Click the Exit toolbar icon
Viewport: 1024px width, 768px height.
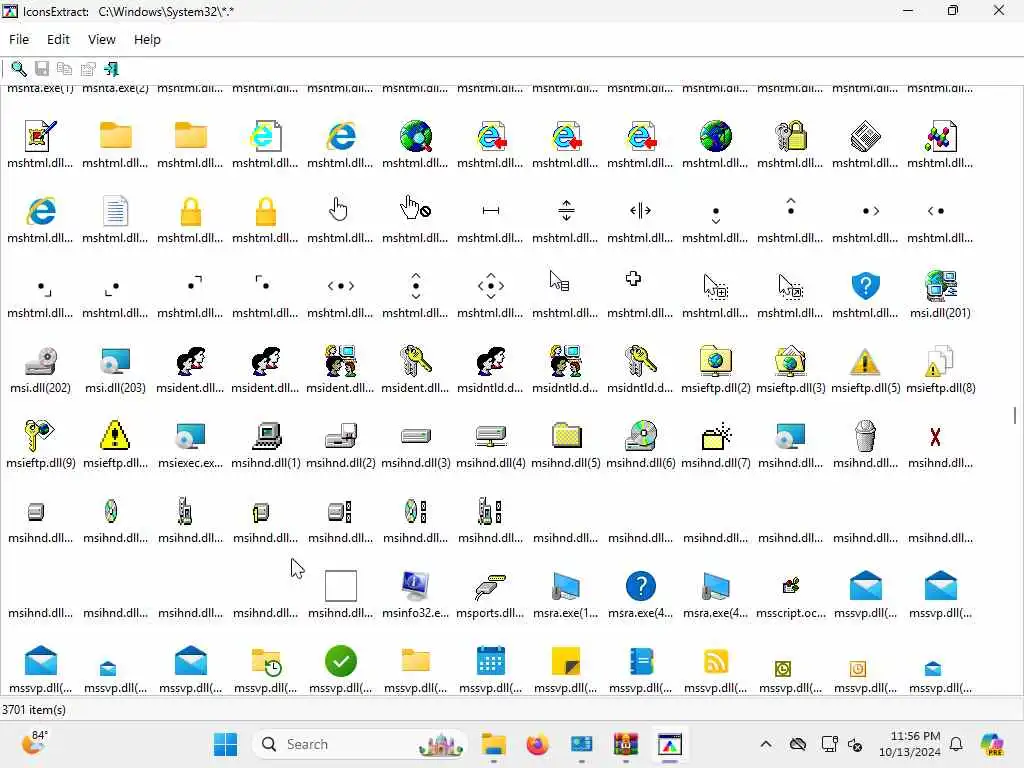tap(111, 69)
